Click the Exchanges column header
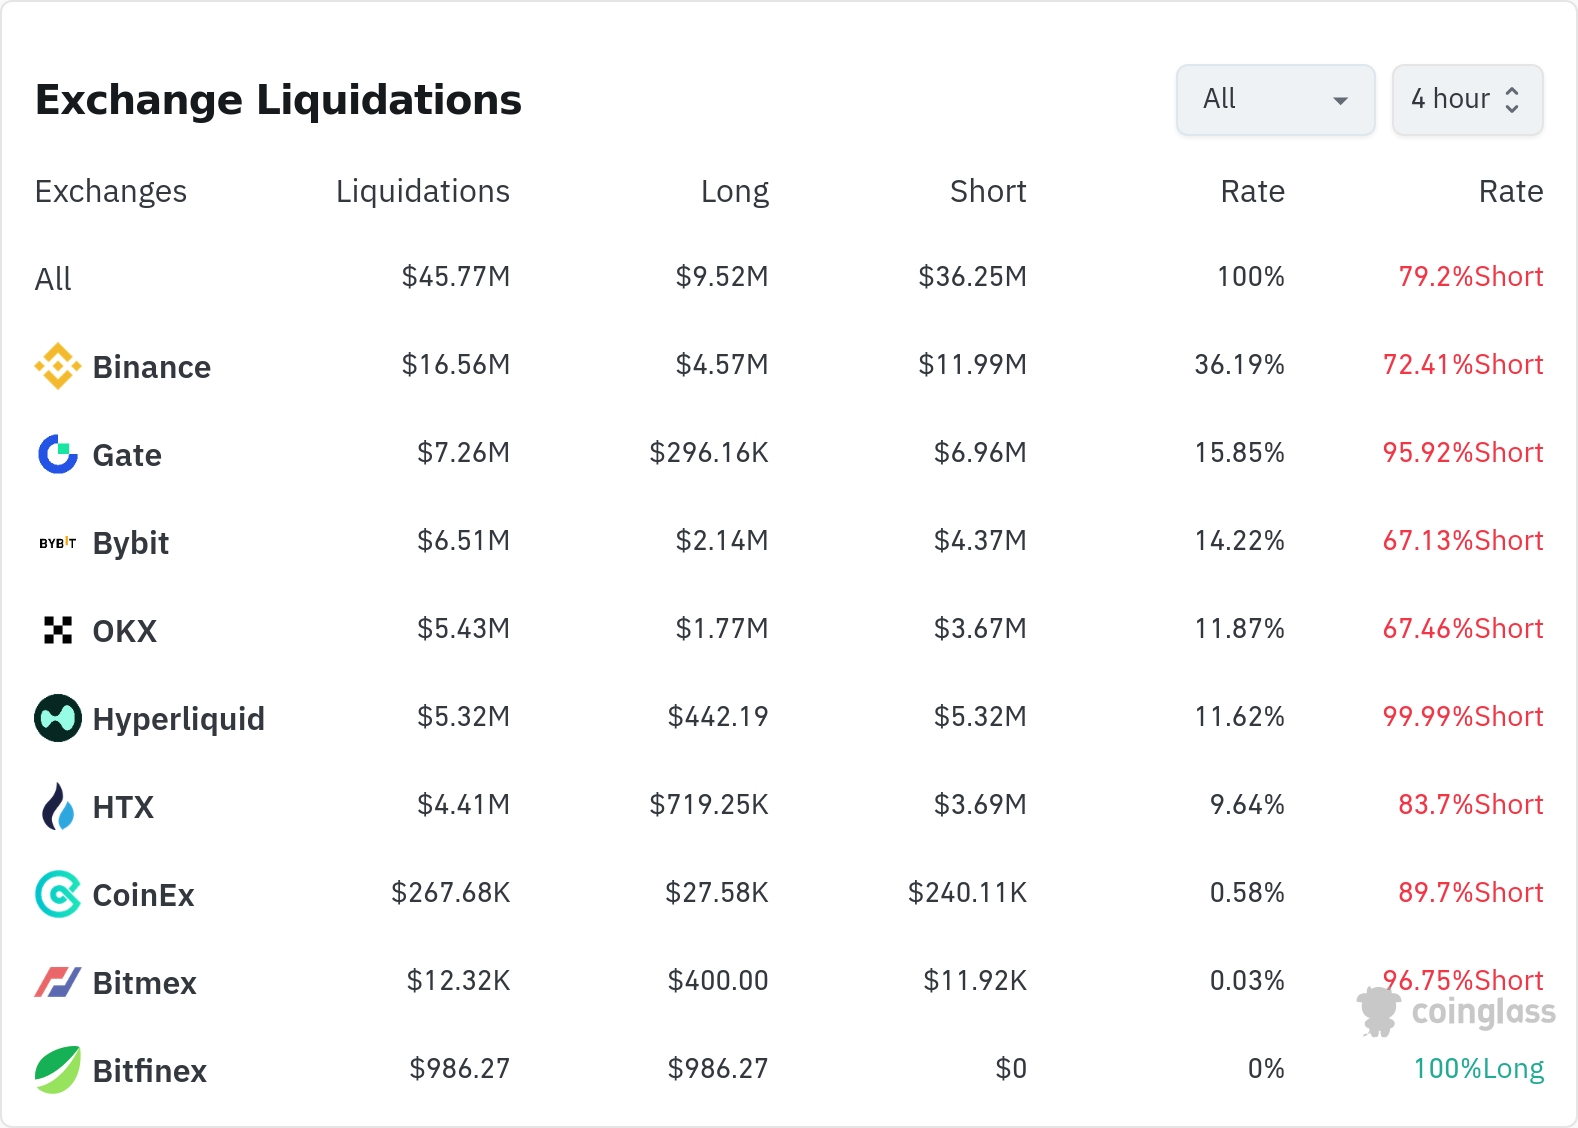Viewport: 1578px width, 1128px height. click(x=110, y=191)
